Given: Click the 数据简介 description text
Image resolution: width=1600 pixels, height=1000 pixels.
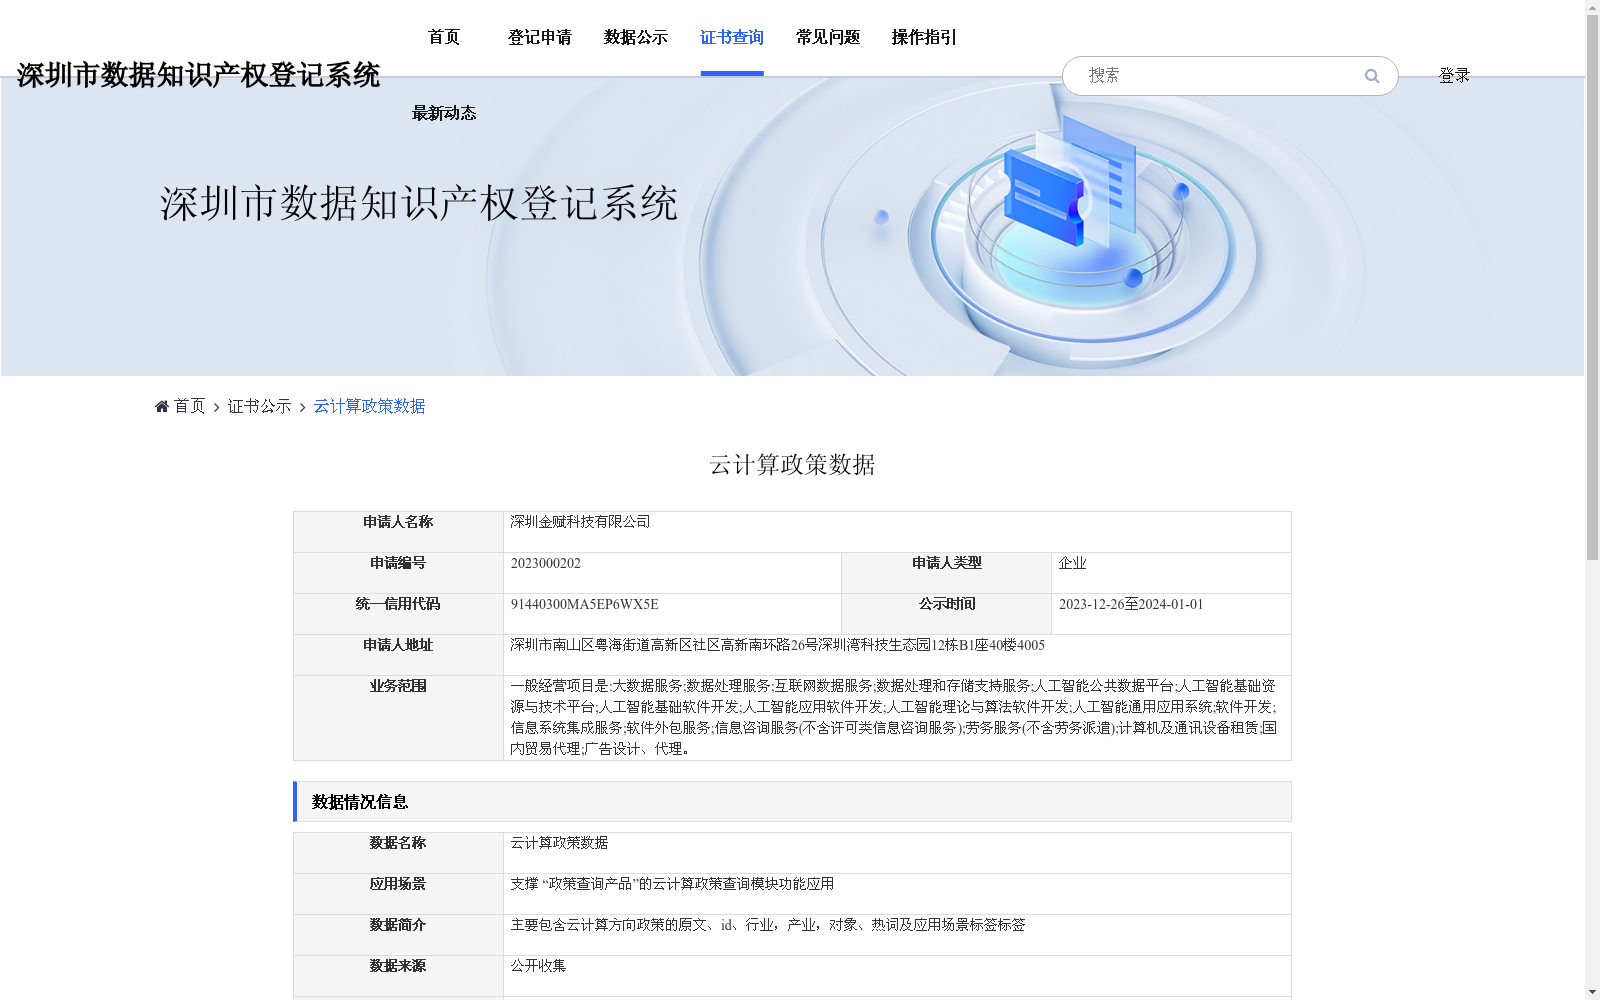Looking at the screenshot, I should coord(768,925).
